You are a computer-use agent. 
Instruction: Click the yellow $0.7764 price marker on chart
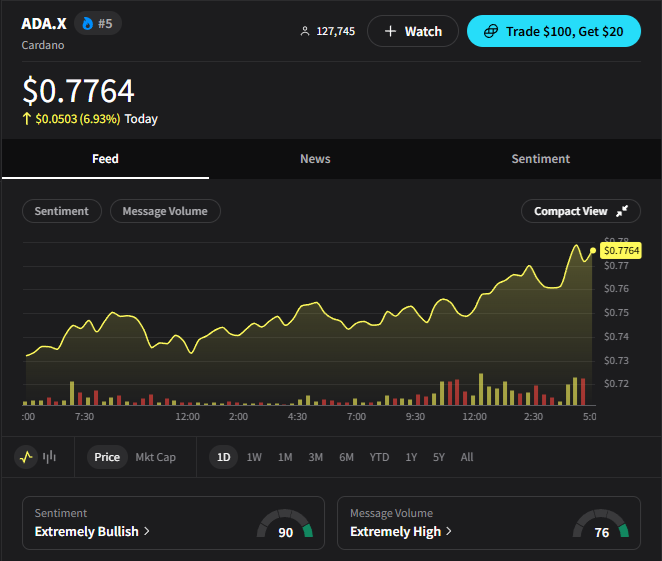(621, 250)
